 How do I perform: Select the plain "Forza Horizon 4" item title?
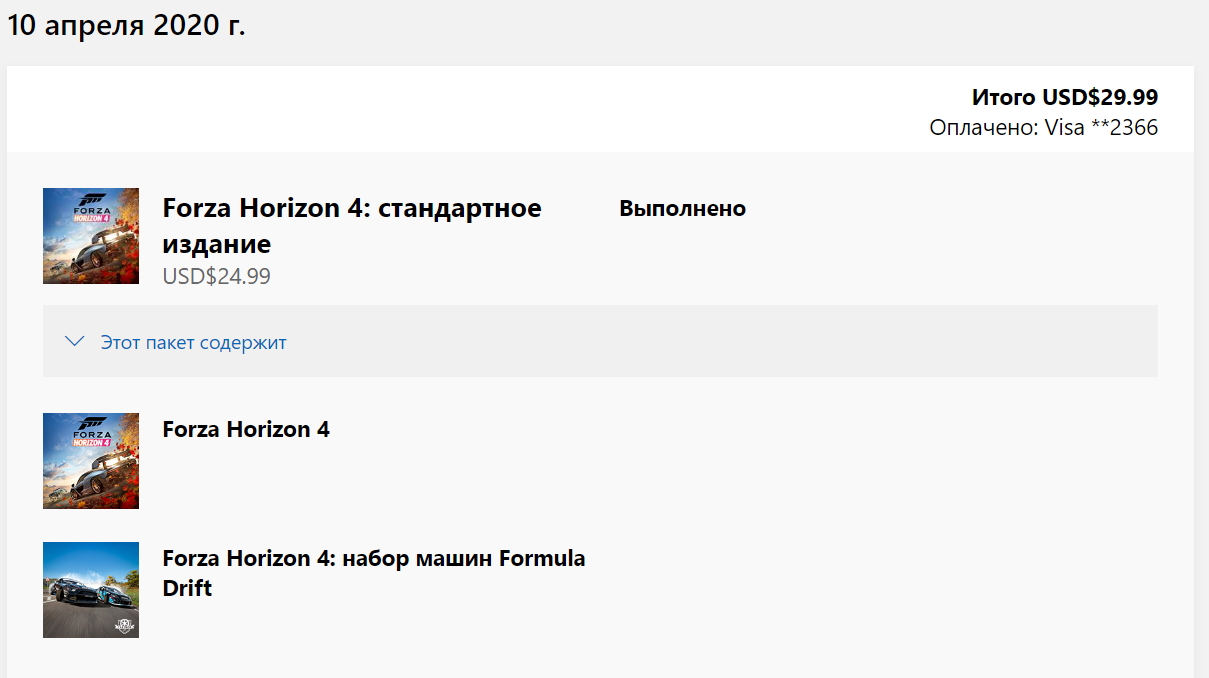click(x=246, y=429)
